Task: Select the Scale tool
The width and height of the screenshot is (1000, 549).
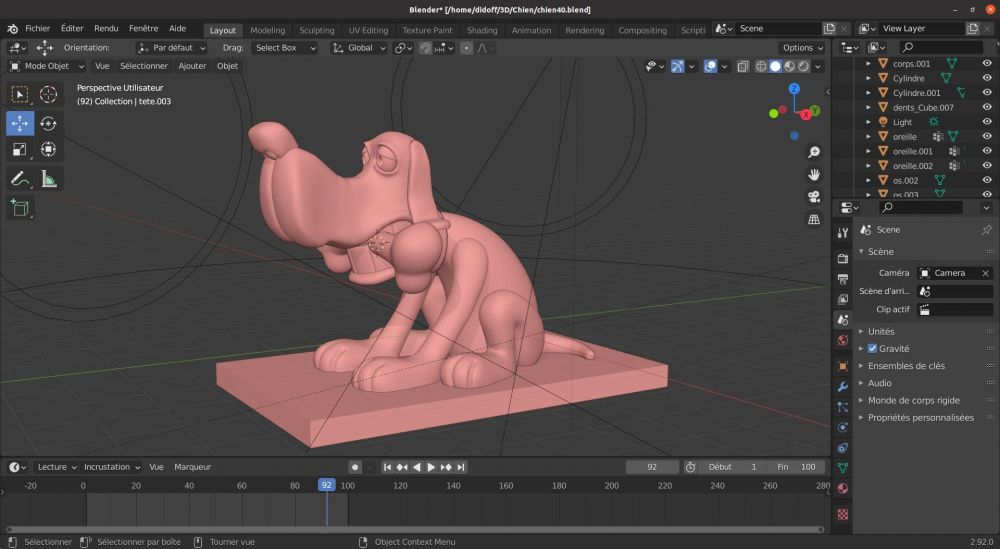Action: click(x=20, y=149)
